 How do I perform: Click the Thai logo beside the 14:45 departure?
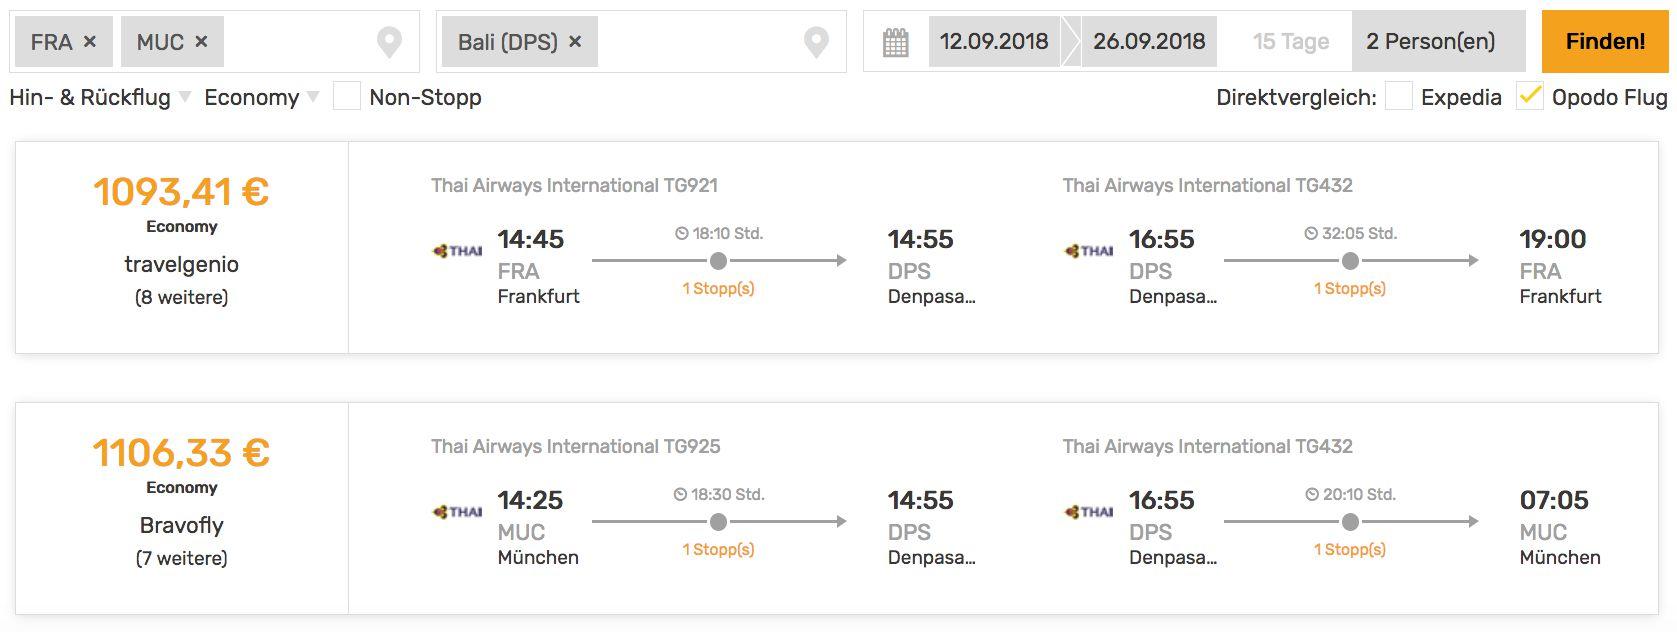click(x=458, y=251)
